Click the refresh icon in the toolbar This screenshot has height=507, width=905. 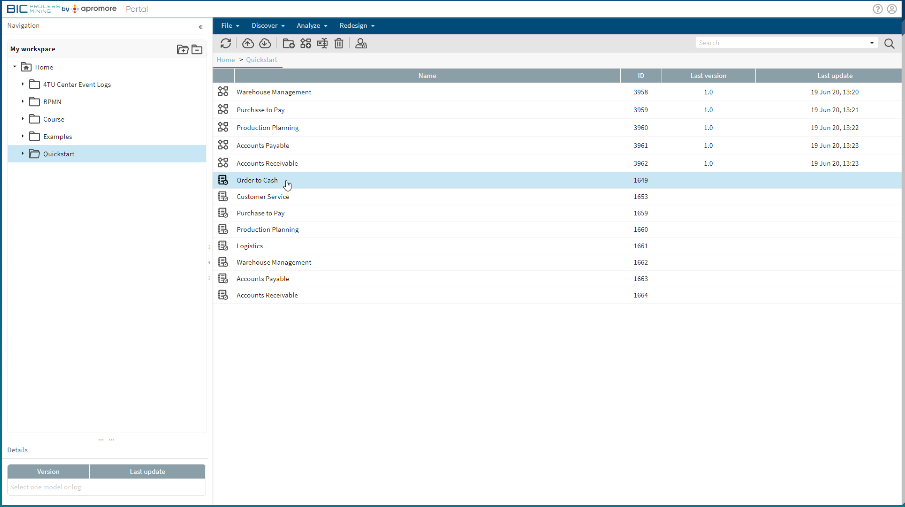[226, 44]
